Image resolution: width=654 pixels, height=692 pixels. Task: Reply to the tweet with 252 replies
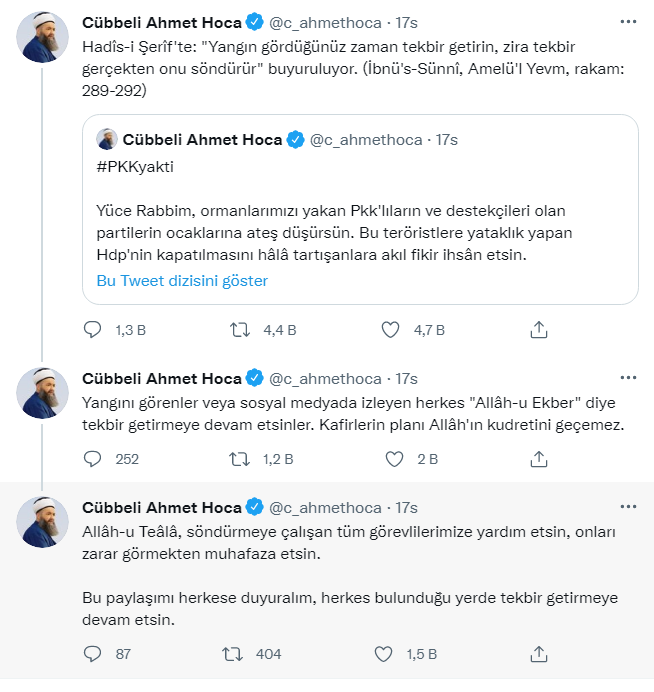(x=92, y=459)
